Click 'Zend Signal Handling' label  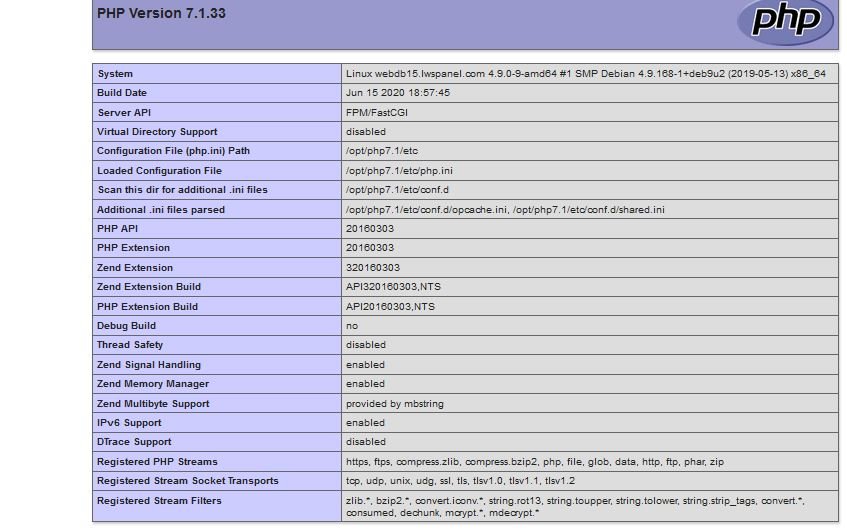(x=149, y=365)
